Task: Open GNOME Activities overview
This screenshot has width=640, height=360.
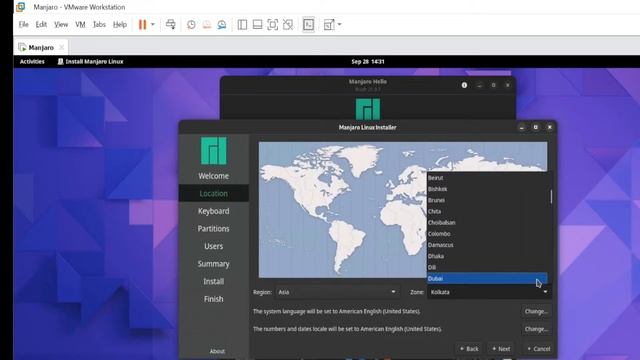Action: (x=32, y=62)
